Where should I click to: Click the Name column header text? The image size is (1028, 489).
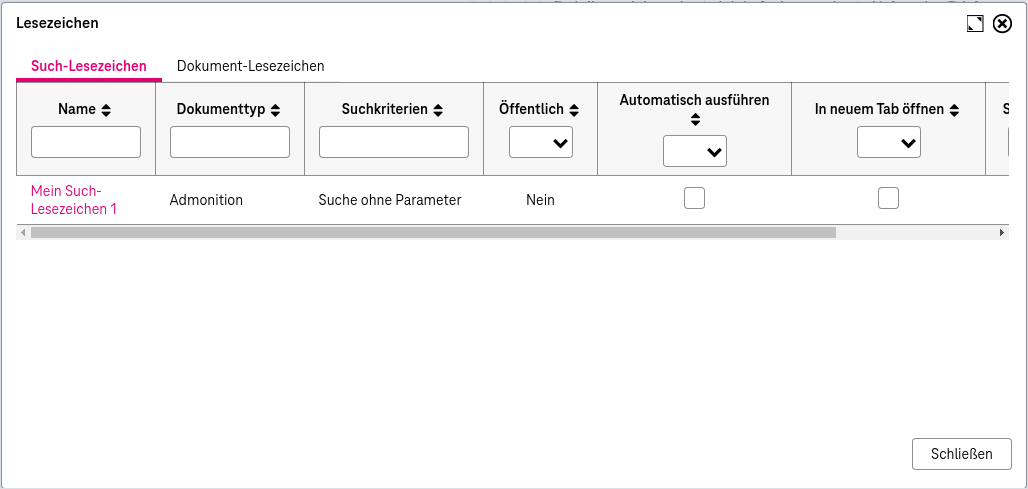coord(77,109)
